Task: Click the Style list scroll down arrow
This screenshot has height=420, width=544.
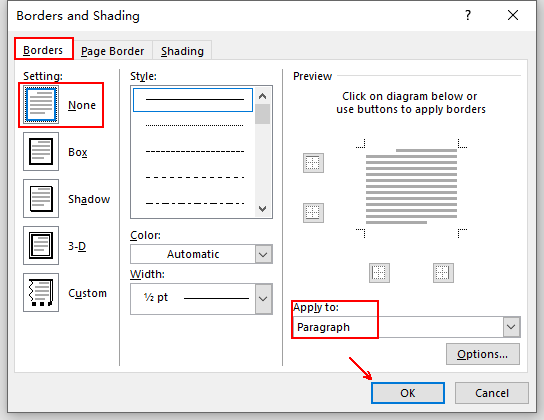Action: click(263, 209)
